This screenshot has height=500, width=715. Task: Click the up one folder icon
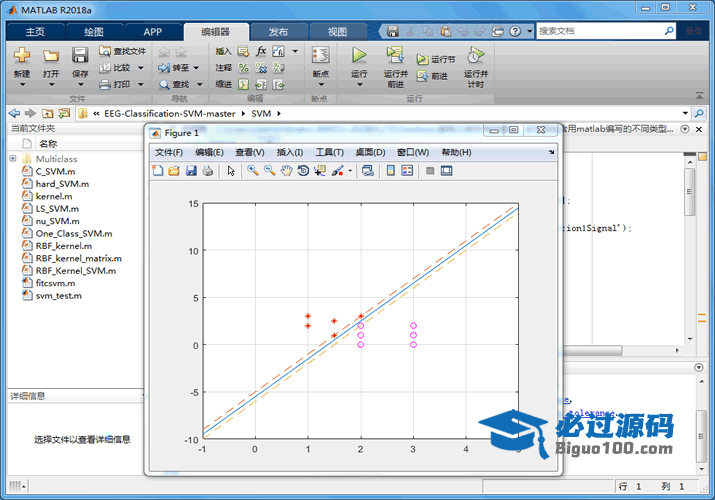[x=47, y=113]
